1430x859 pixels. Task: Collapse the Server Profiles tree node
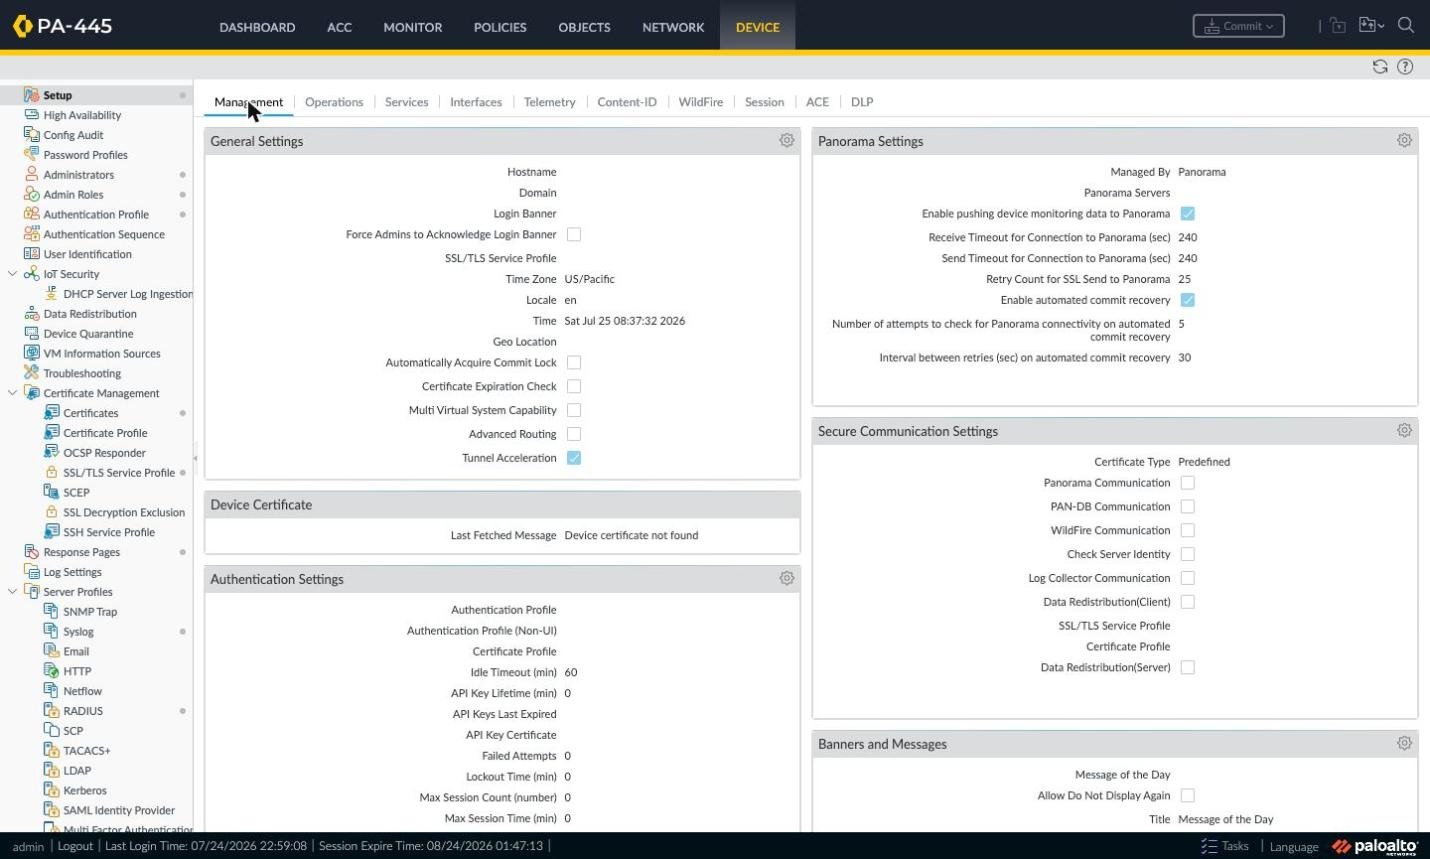click(x=12, y=592)
